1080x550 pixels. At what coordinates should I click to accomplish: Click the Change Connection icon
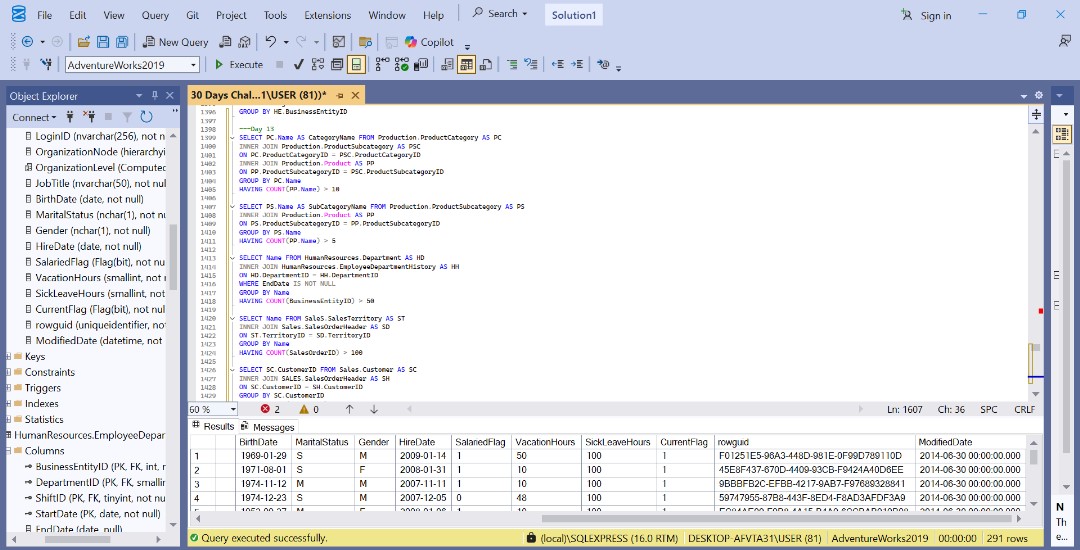click(46, 64)
